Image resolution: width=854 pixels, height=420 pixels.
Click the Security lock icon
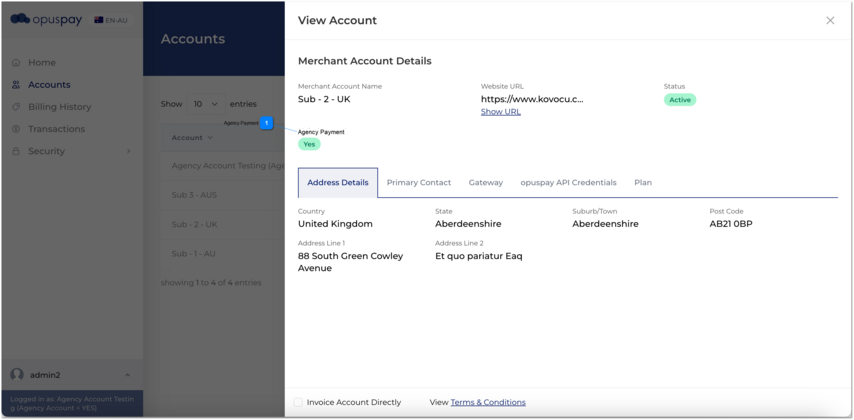16,151
